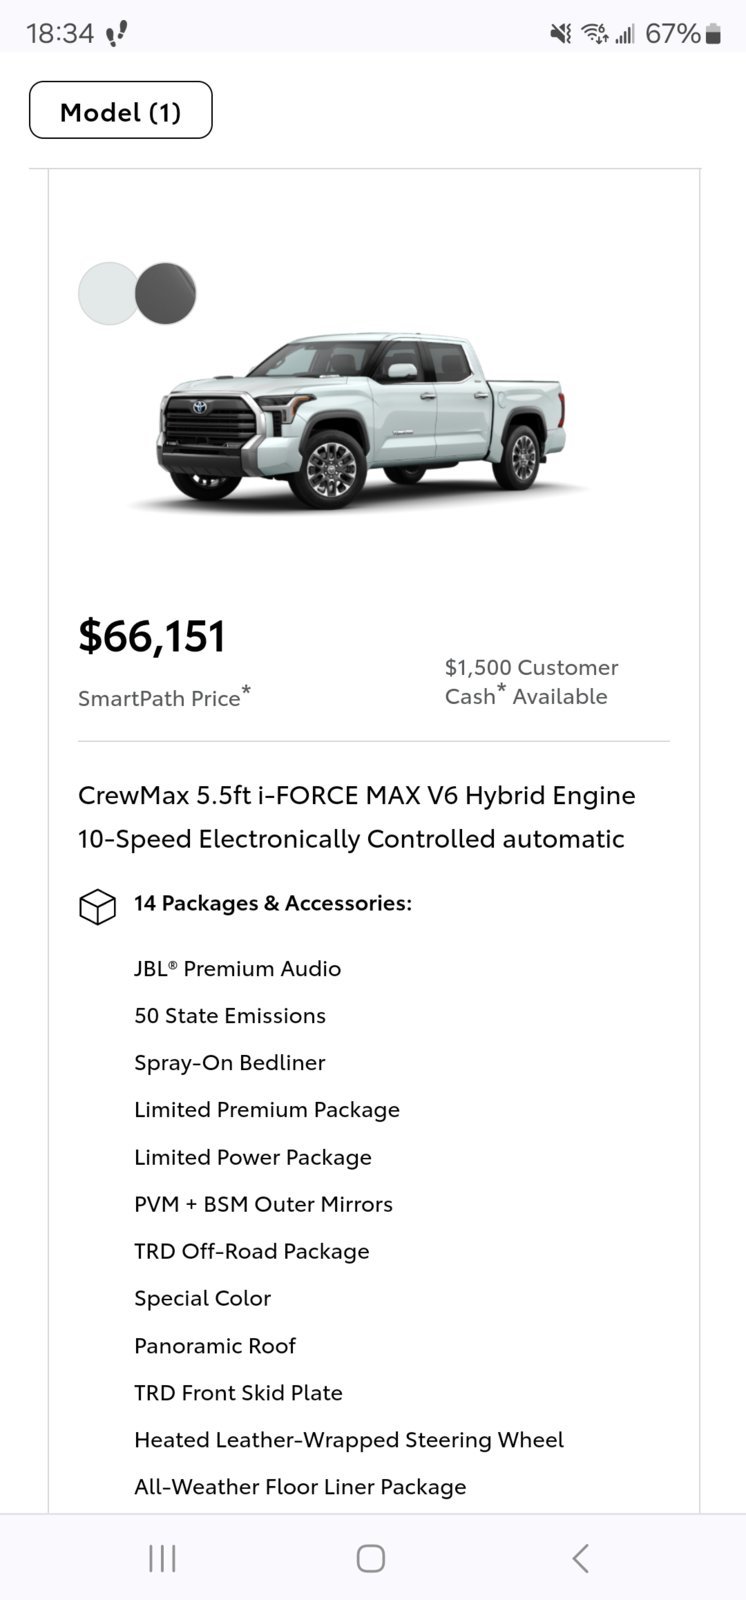The width and height of the screenshot is (746, 1600).
Task: Open SmartPath Price disclaimer
Action: tap(164, 696)
